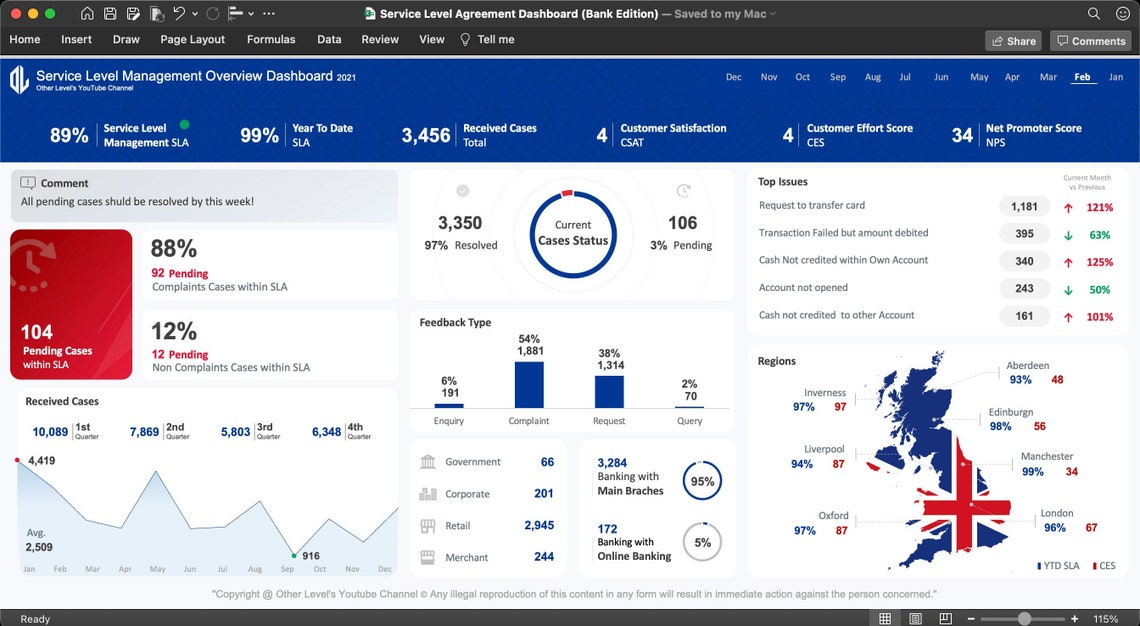The width and height of the screenshot is (1140, 626).
Task: Switch to the Formulas ribbon tab
Action: coord(271,39)
